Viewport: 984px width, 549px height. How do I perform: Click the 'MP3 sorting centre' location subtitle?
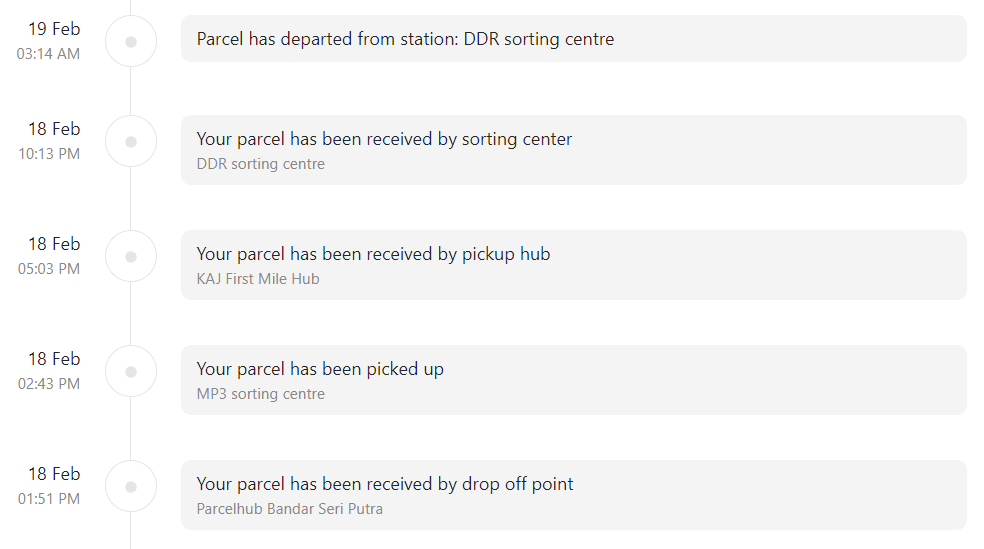[x=260, y=394]
